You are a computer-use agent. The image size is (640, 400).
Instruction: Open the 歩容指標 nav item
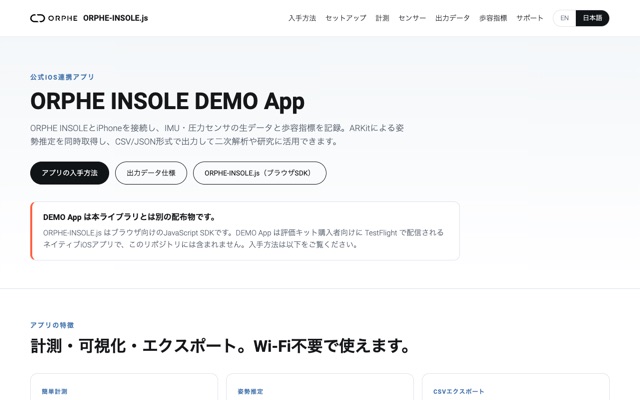tap(493, 18)
